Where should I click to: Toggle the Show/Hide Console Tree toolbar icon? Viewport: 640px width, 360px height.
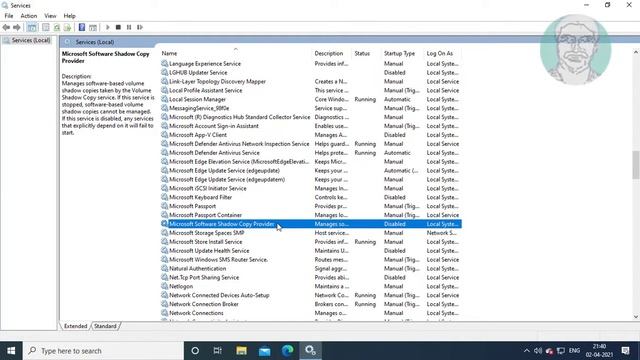[x=32, y=27]
